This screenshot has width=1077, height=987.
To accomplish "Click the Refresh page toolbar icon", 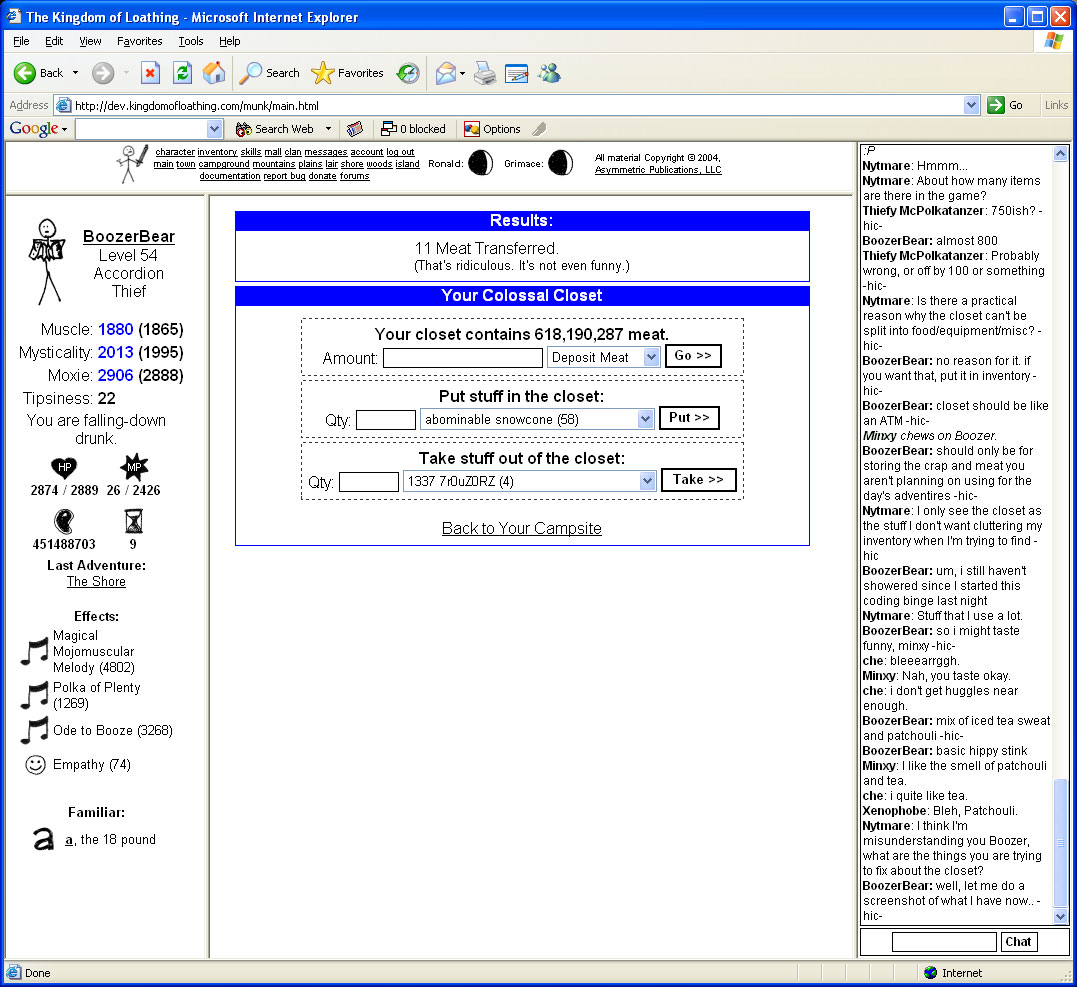I will (x=182, y=73).
